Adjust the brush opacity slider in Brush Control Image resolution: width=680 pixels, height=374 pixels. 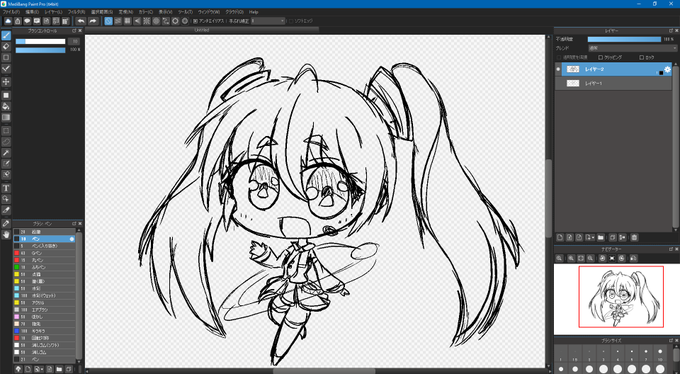tap(40, 50)
